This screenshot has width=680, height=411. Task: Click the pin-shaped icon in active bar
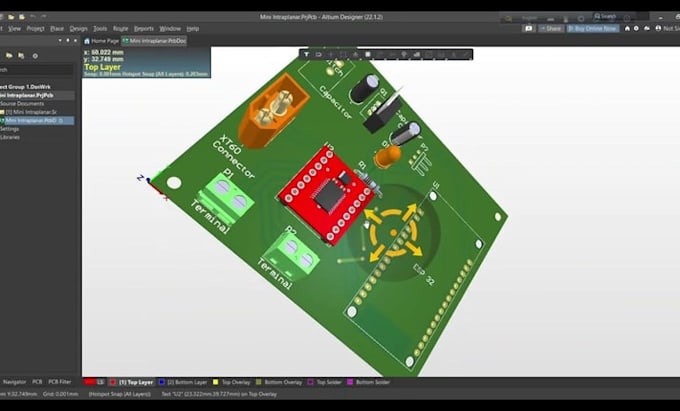click(404, 54)
